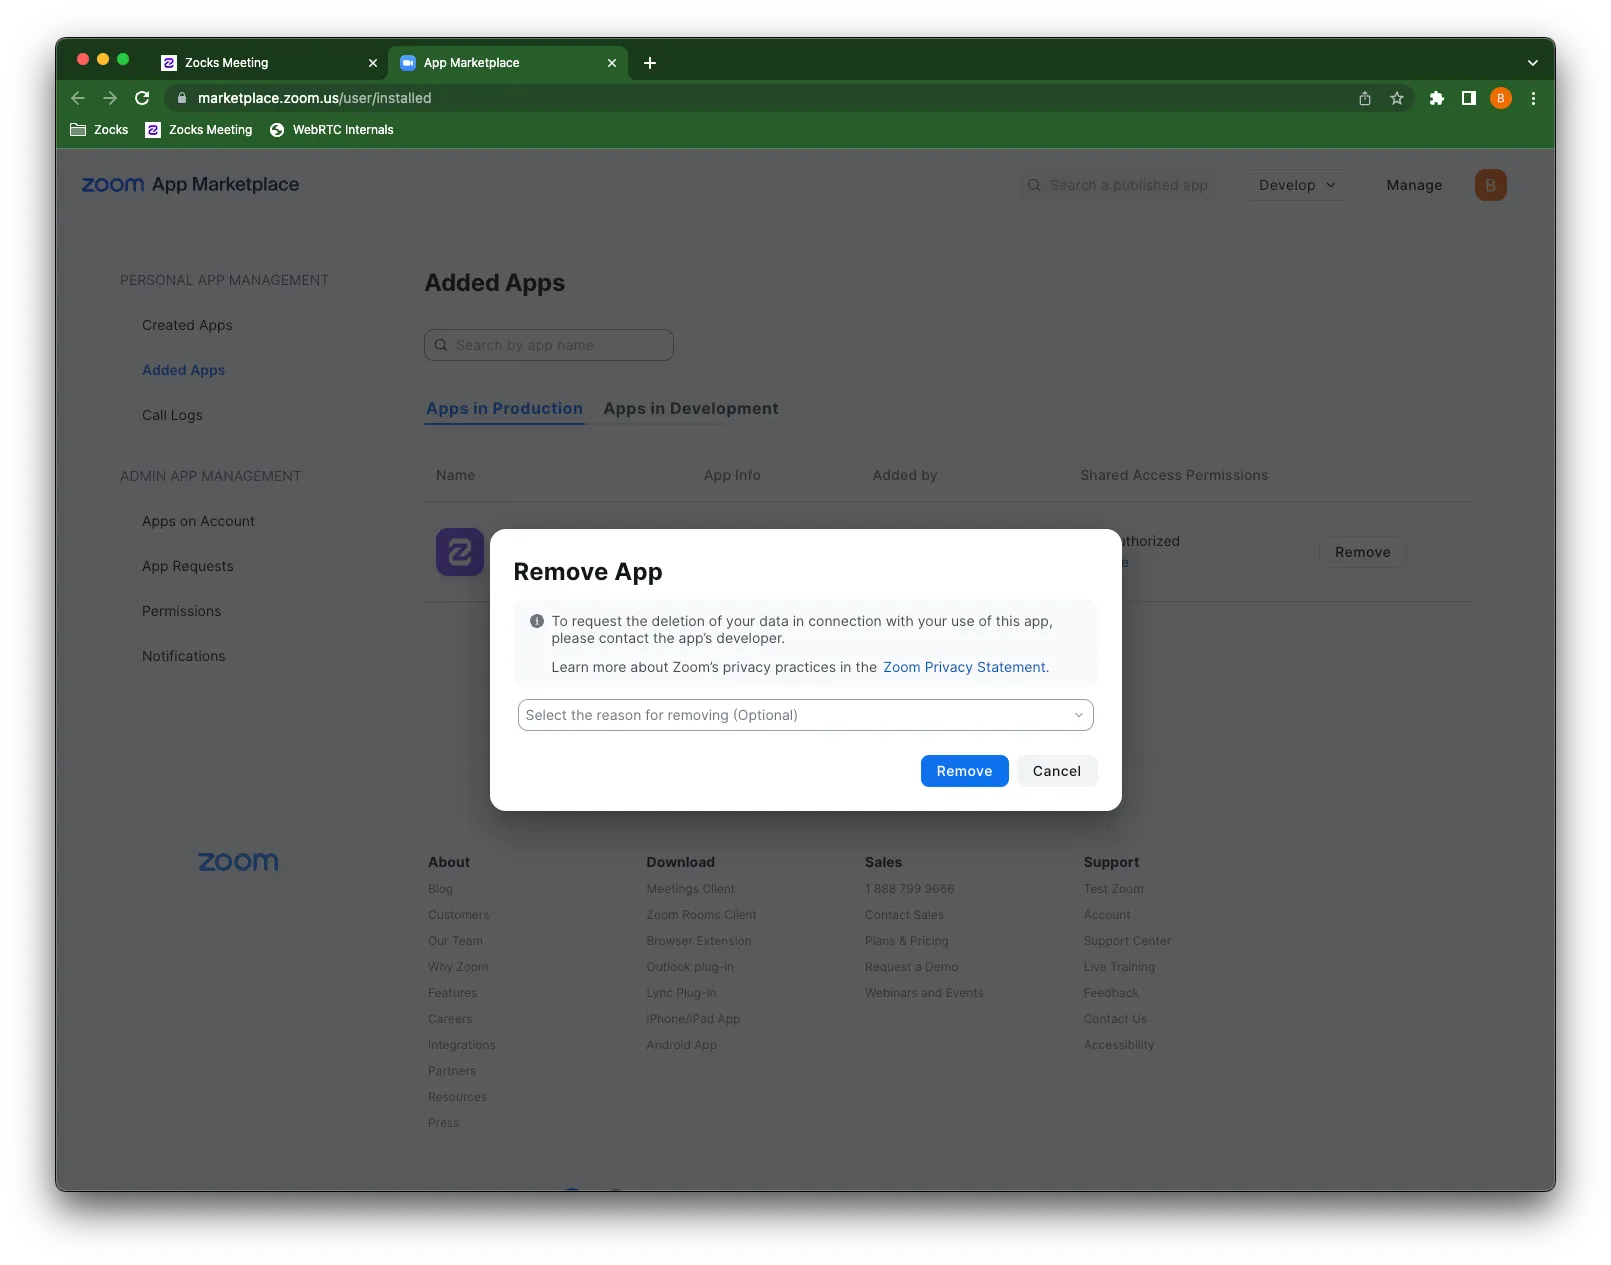Select the Apps in Production tab
Viewport: 1611px width, 1265px height.
pos(504,408)
